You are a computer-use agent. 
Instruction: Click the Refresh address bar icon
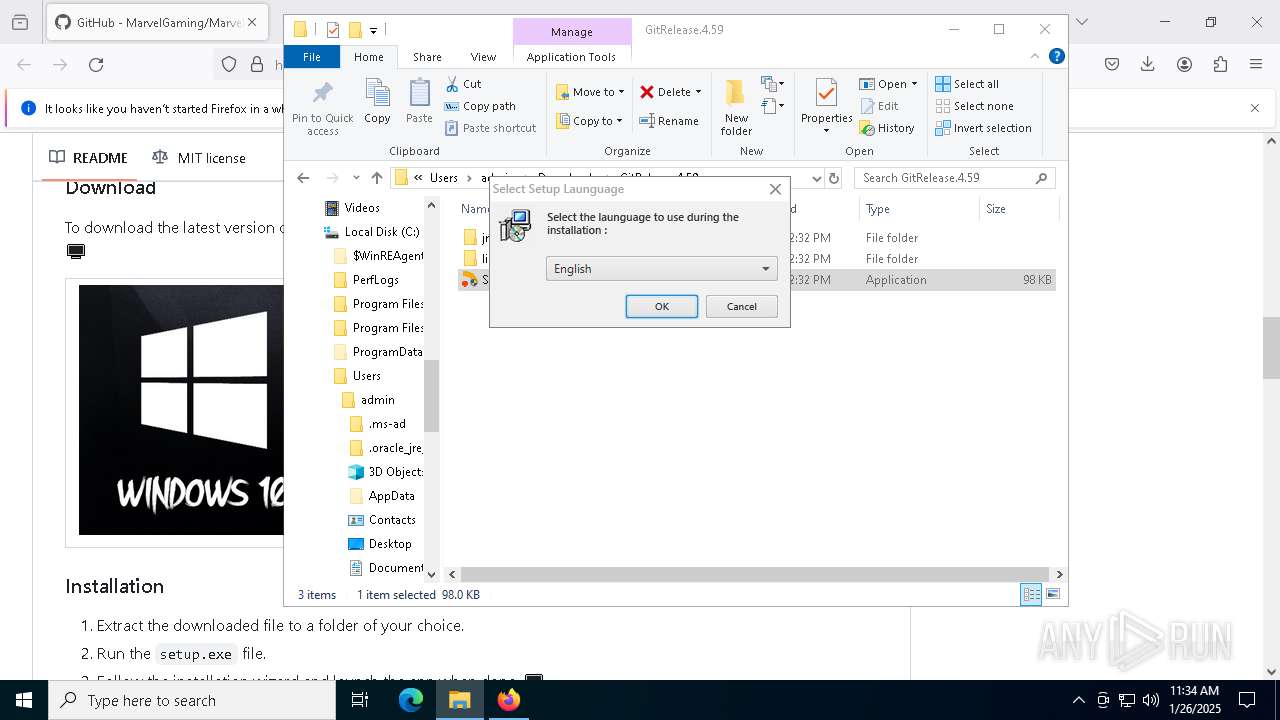tap(834, 178)
